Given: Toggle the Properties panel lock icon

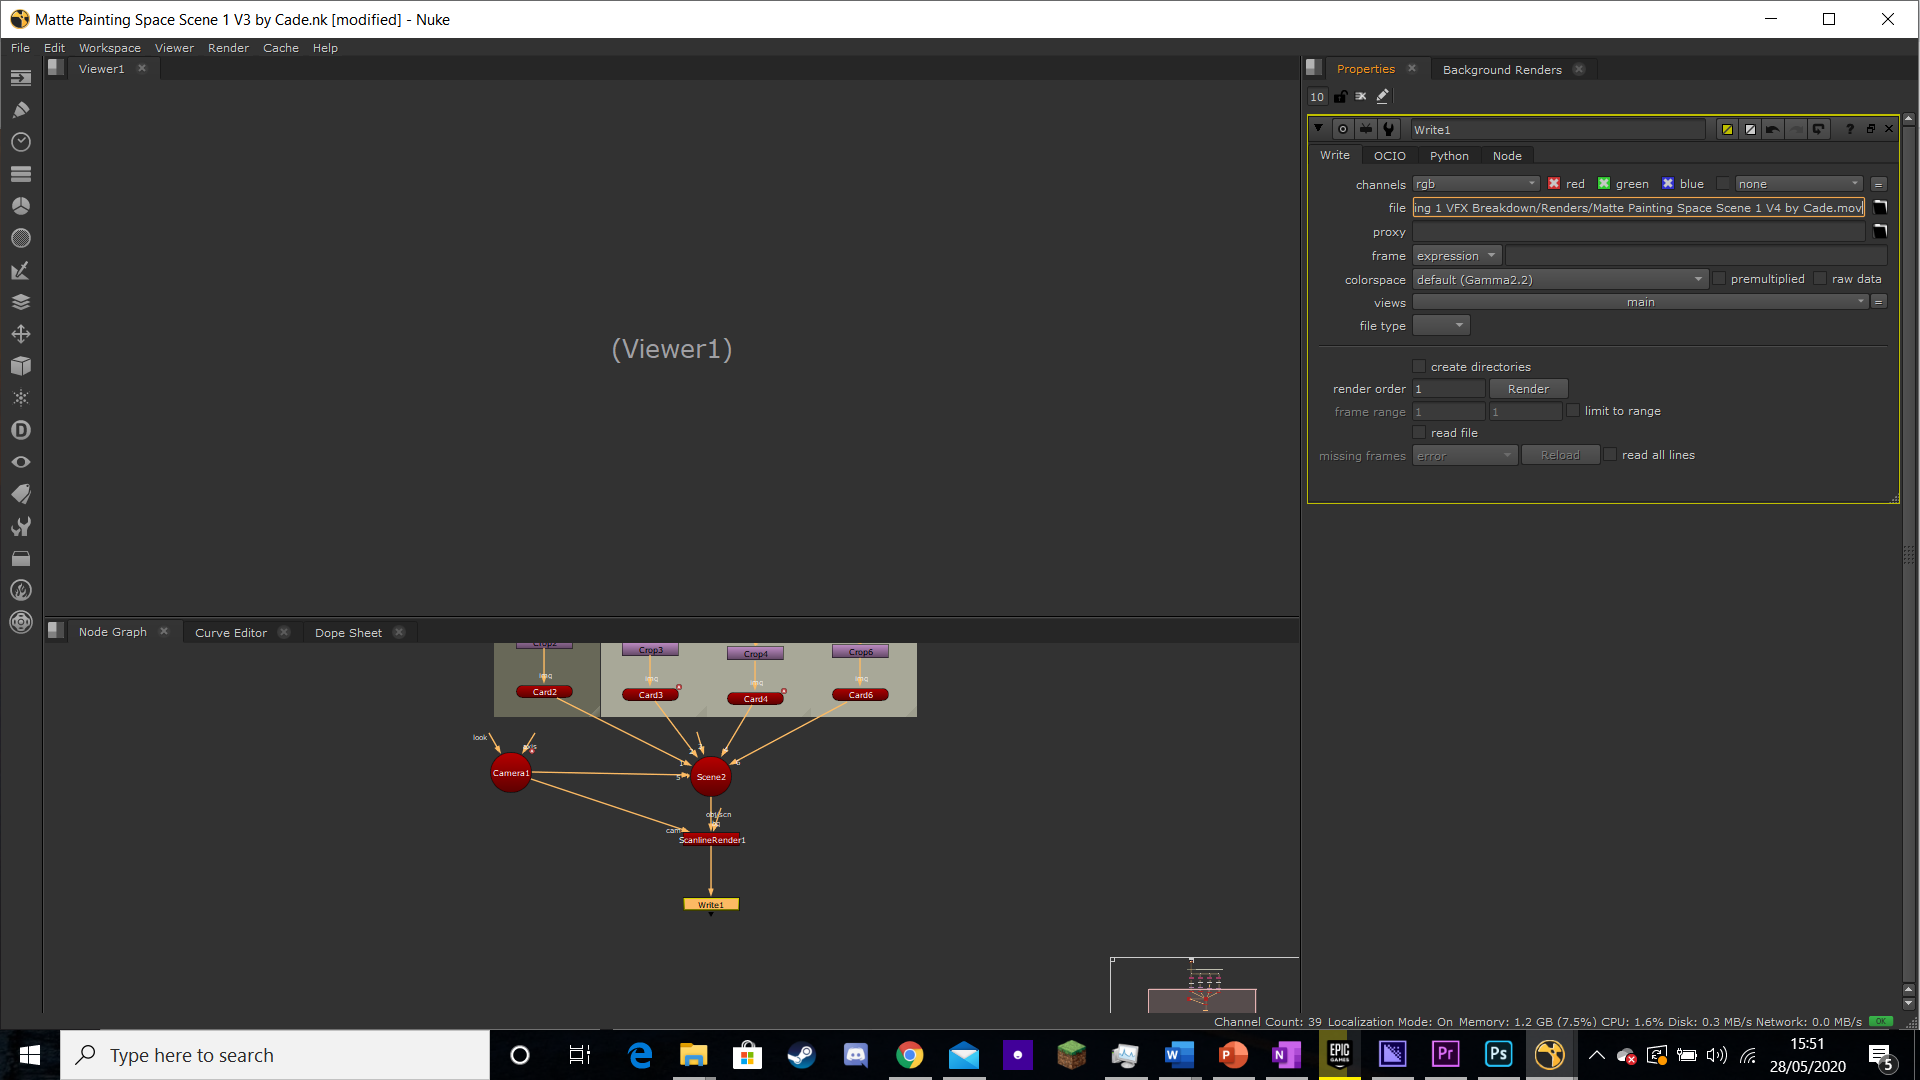Looking at the screenshot, I should click(x=1340, y=97).
